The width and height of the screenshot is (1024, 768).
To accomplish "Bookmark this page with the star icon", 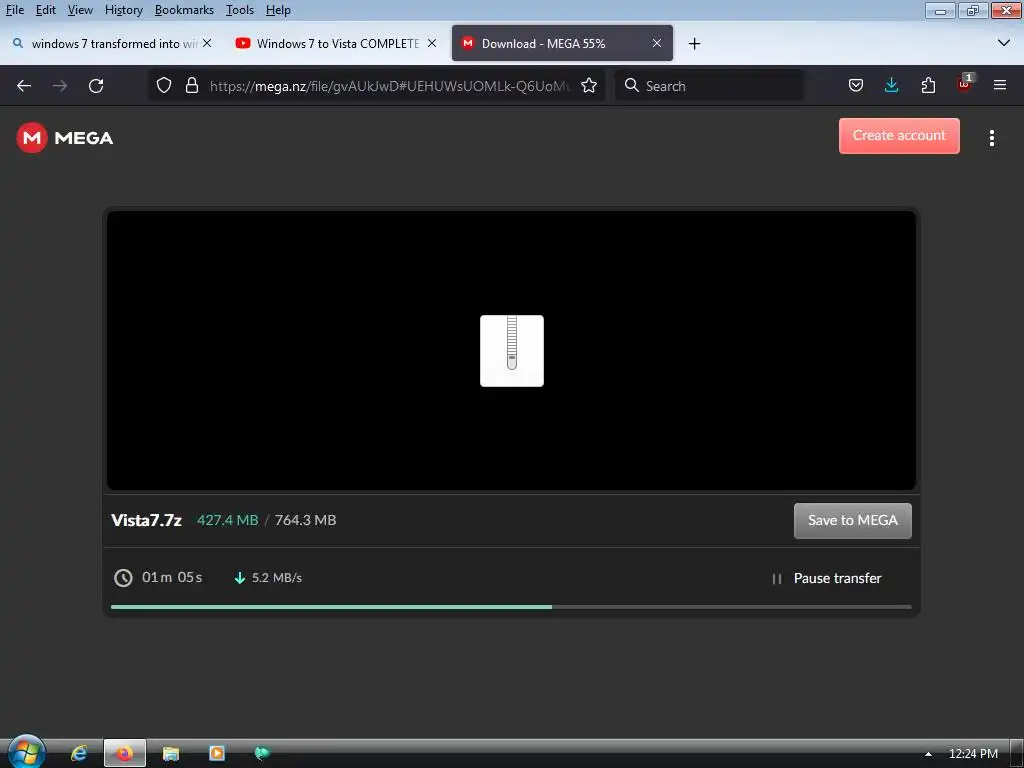I will [589, 86].
